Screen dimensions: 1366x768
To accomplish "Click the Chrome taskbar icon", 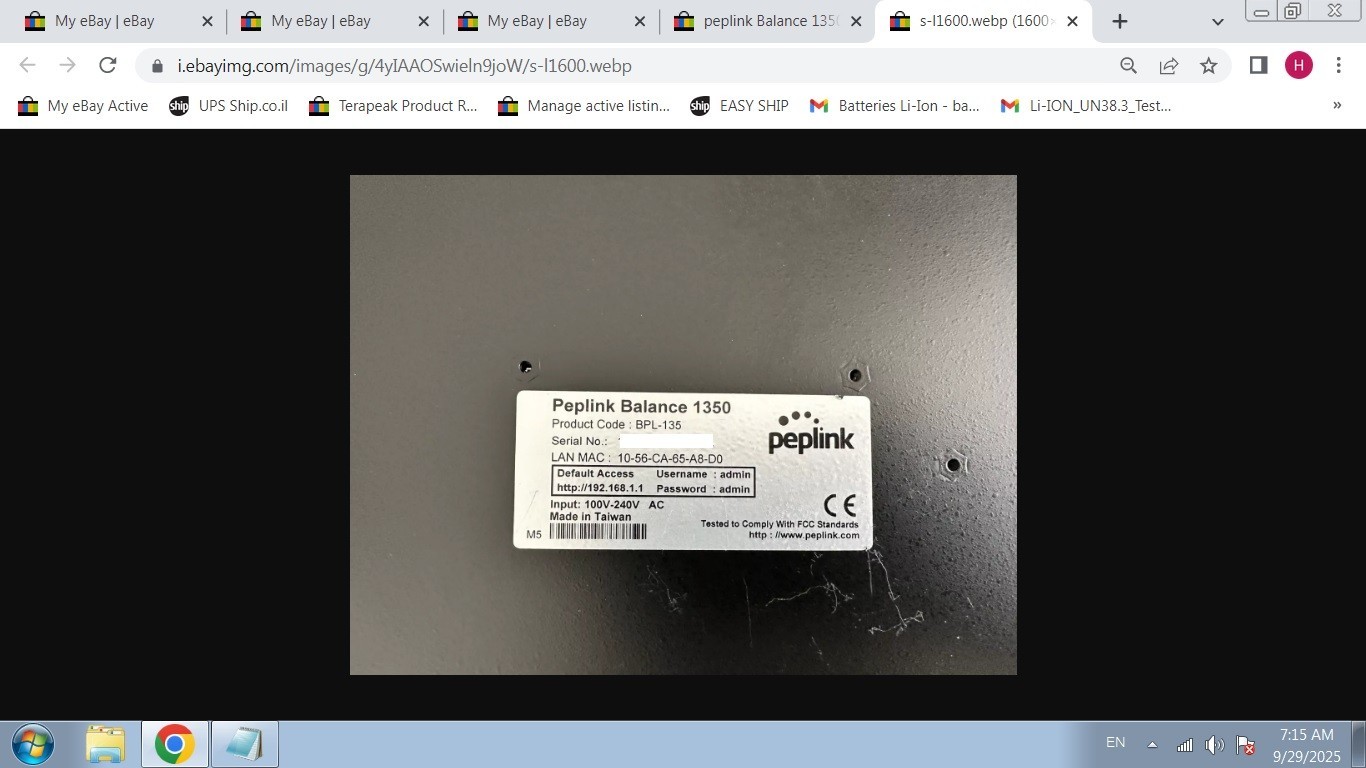I will (174, 744).
